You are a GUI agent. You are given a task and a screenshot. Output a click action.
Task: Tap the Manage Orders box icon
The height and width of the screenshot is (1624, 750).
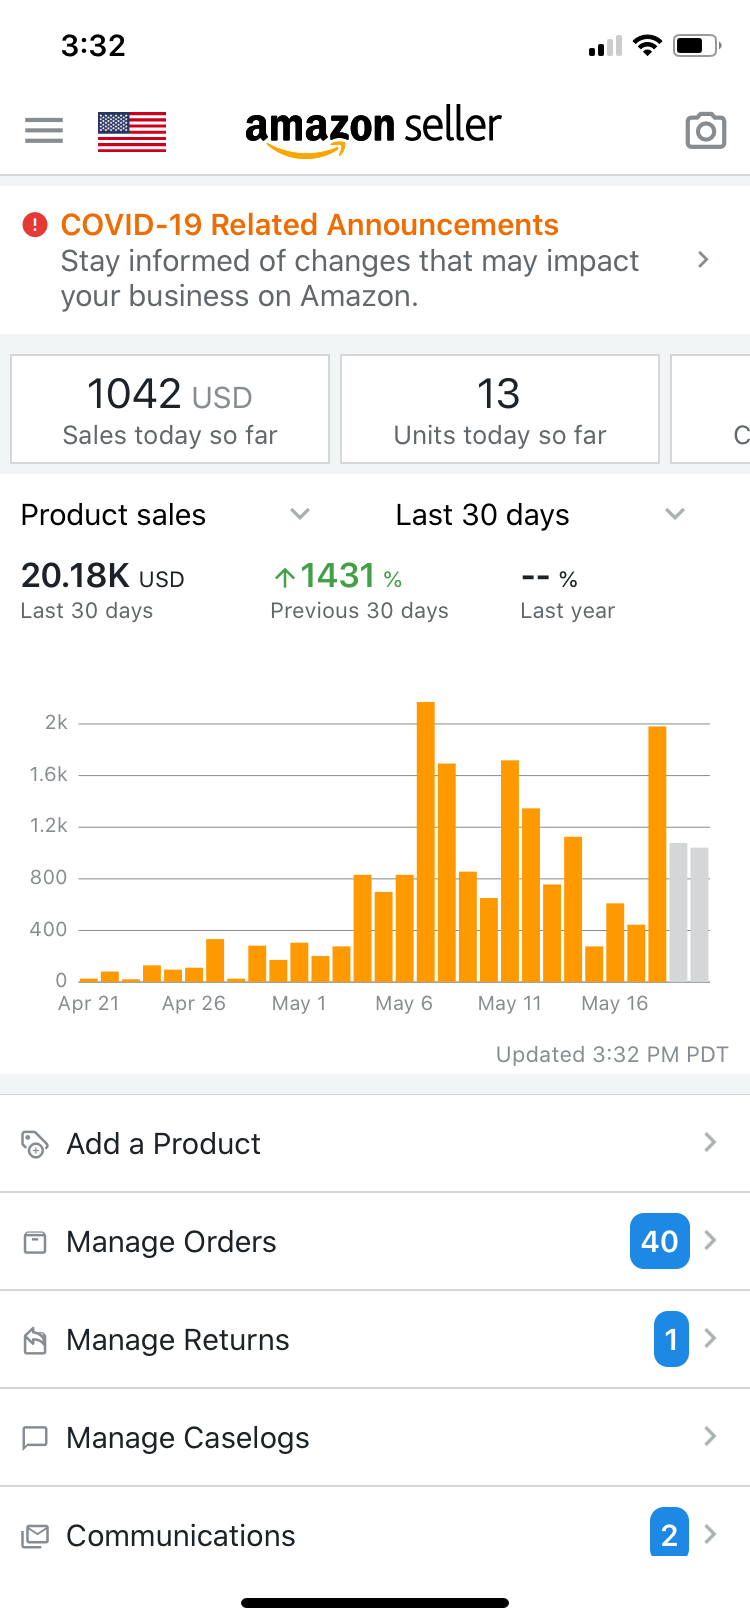click(35, 1242)
